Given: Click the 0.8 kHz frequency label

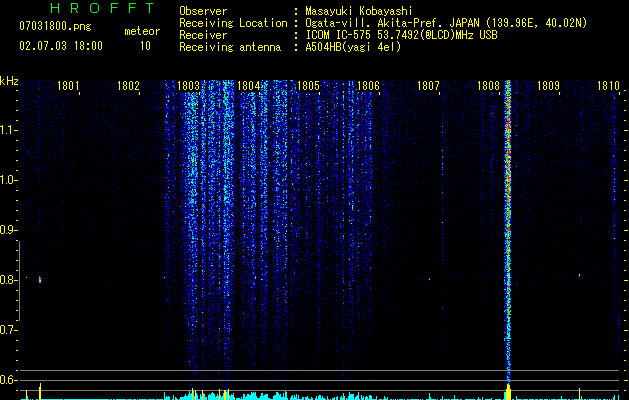Looking at the screenshot, I should (x=8, y=280).
